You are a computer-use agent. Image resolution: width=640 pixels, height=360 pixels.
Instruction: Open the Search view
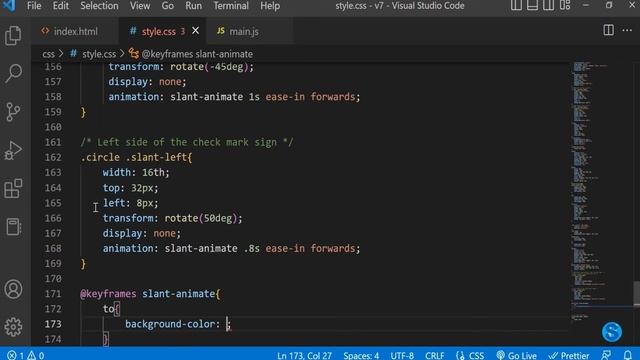pos(13,73)
